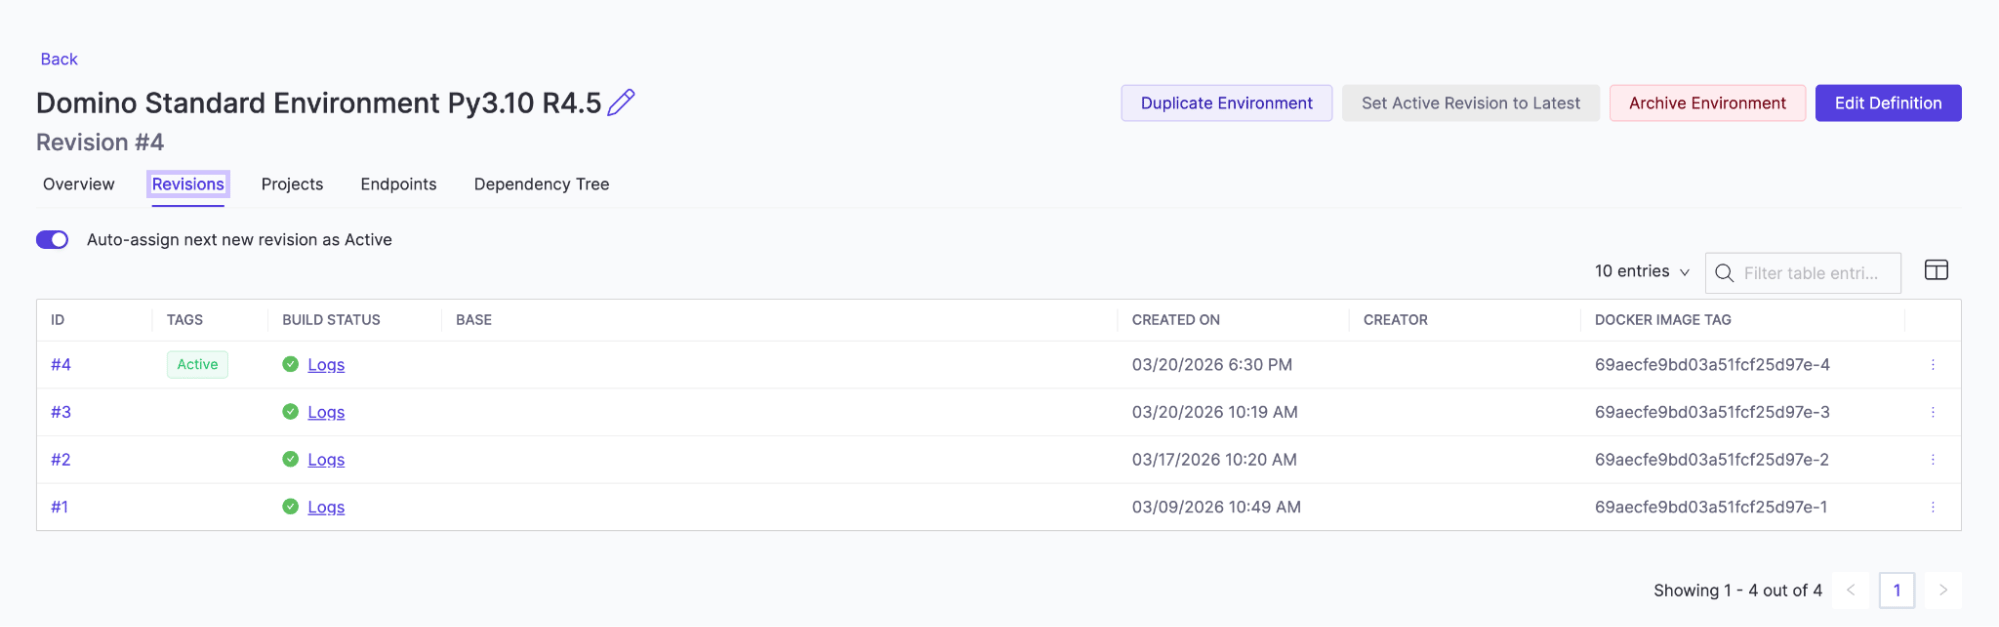Click the BUILD STATUS column header
1999x627 pixels.
pyautogui.click(x=331, y=320)
